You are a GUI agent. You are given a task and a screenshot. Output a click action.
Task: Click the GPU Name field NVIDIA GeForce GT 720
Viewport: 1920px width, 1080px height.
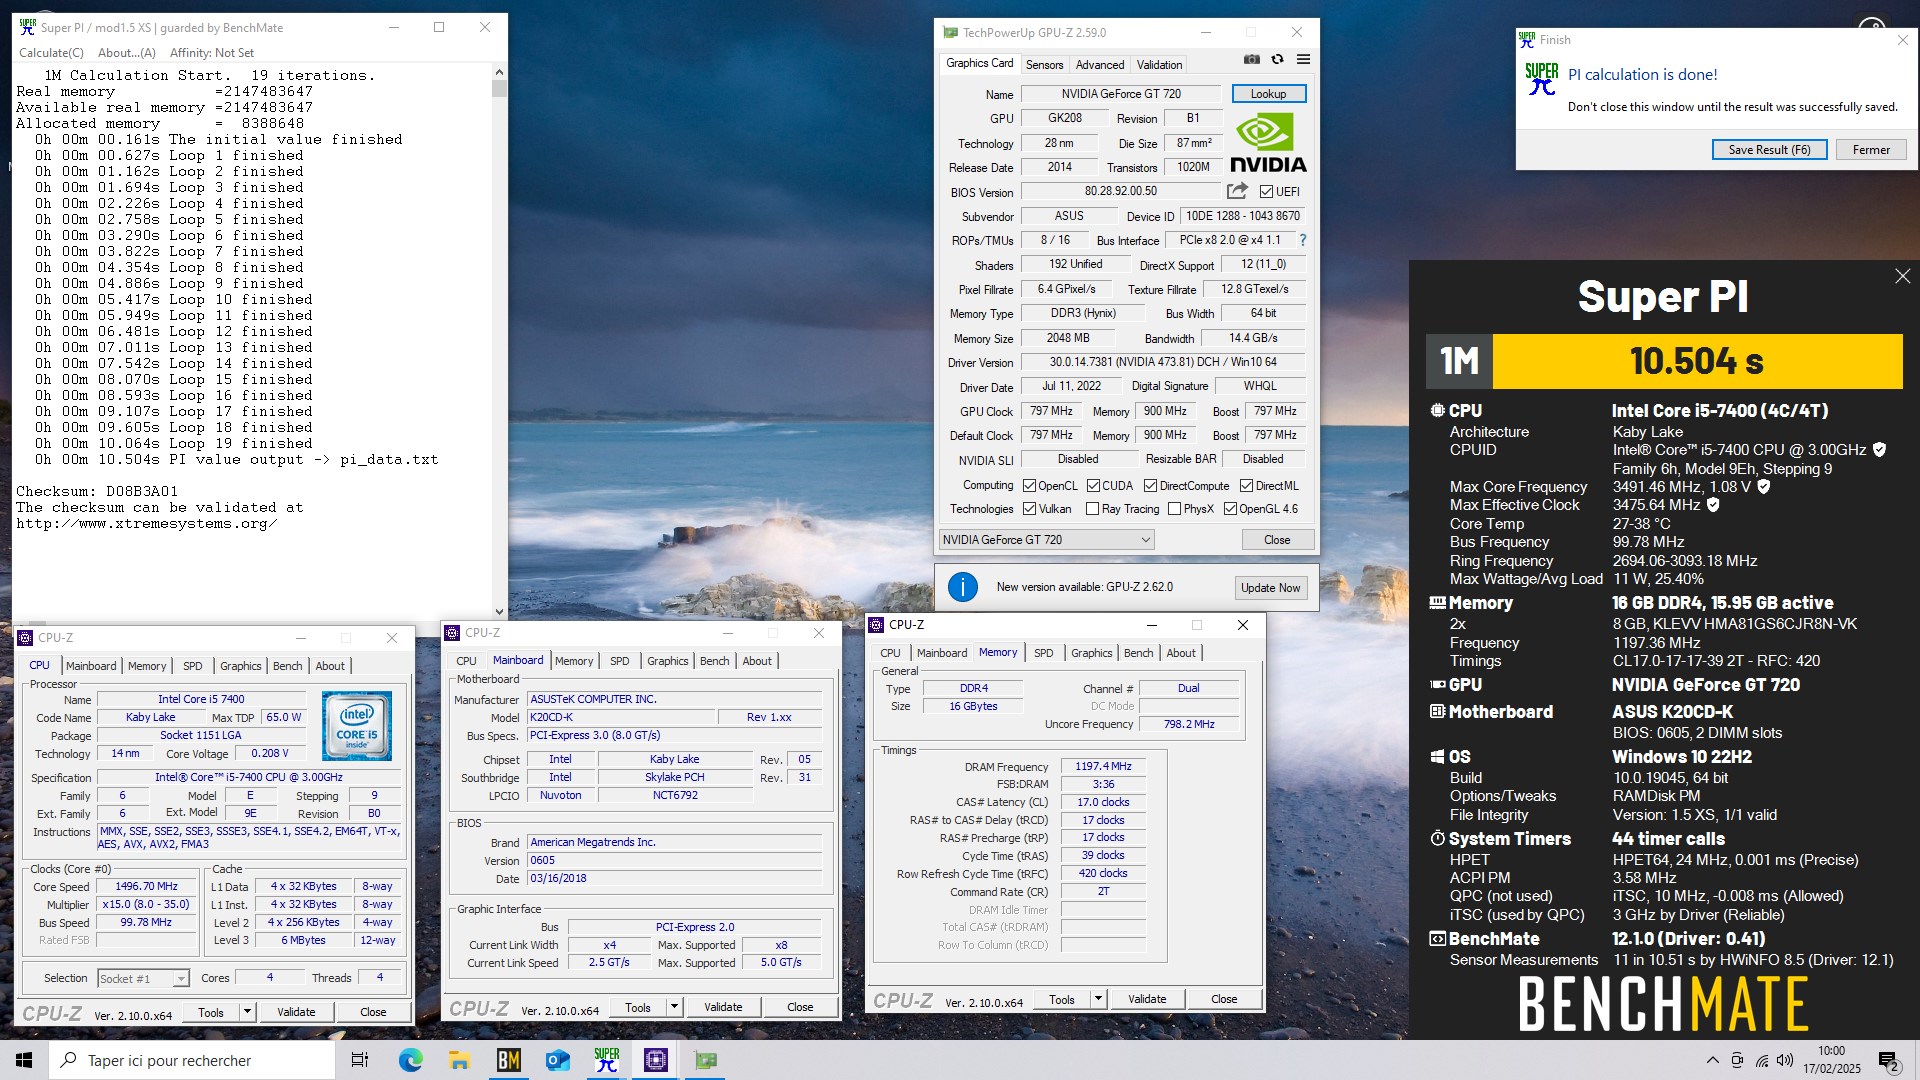(x=1121, y=94)
